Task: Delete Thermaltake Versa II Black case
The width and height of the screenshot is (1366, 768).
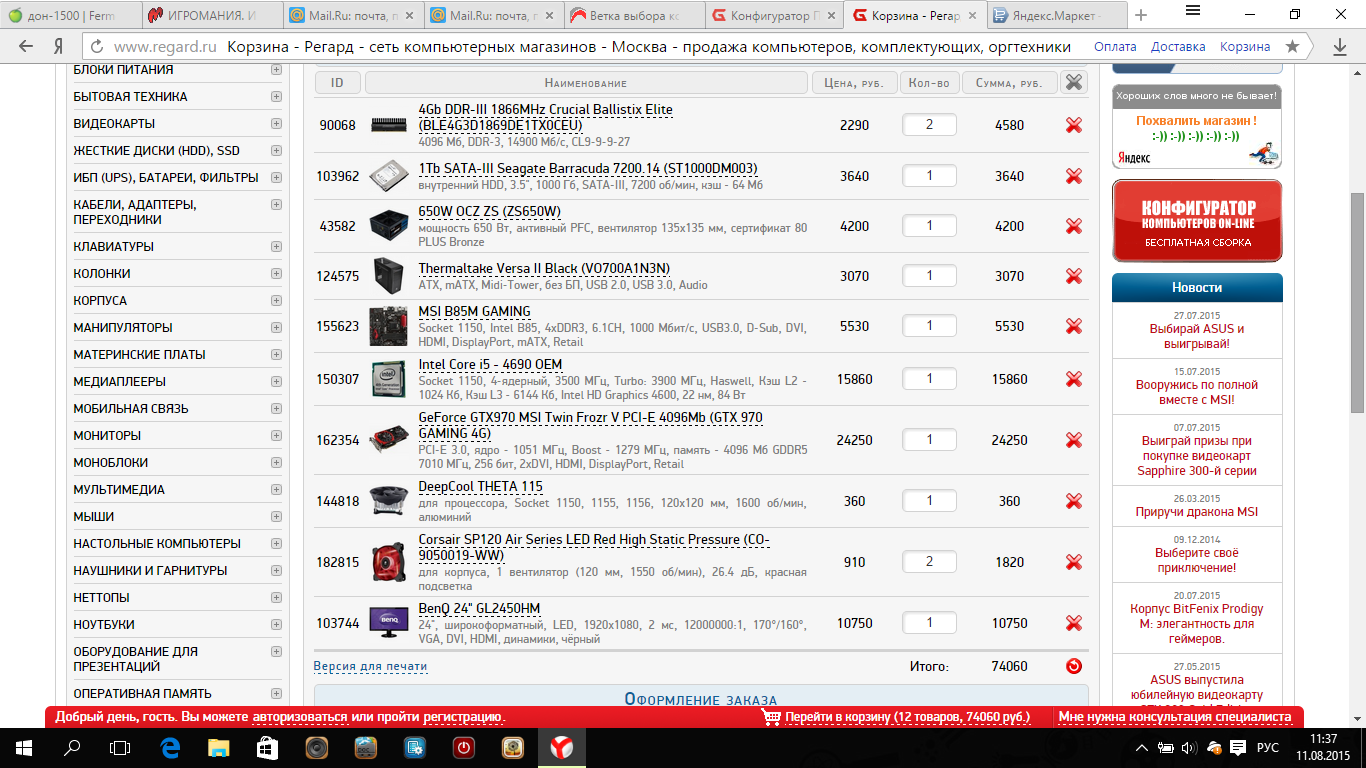Action: coord(1074,276)
